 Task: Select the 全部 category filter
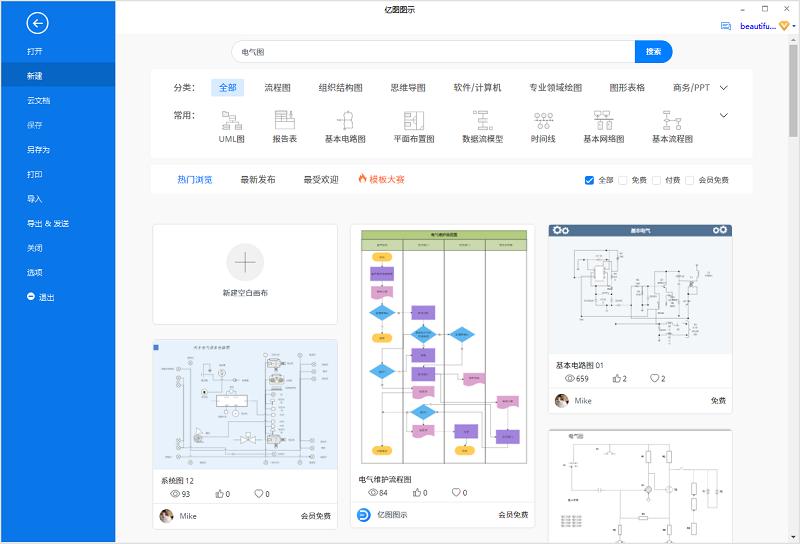click(228, 88)
